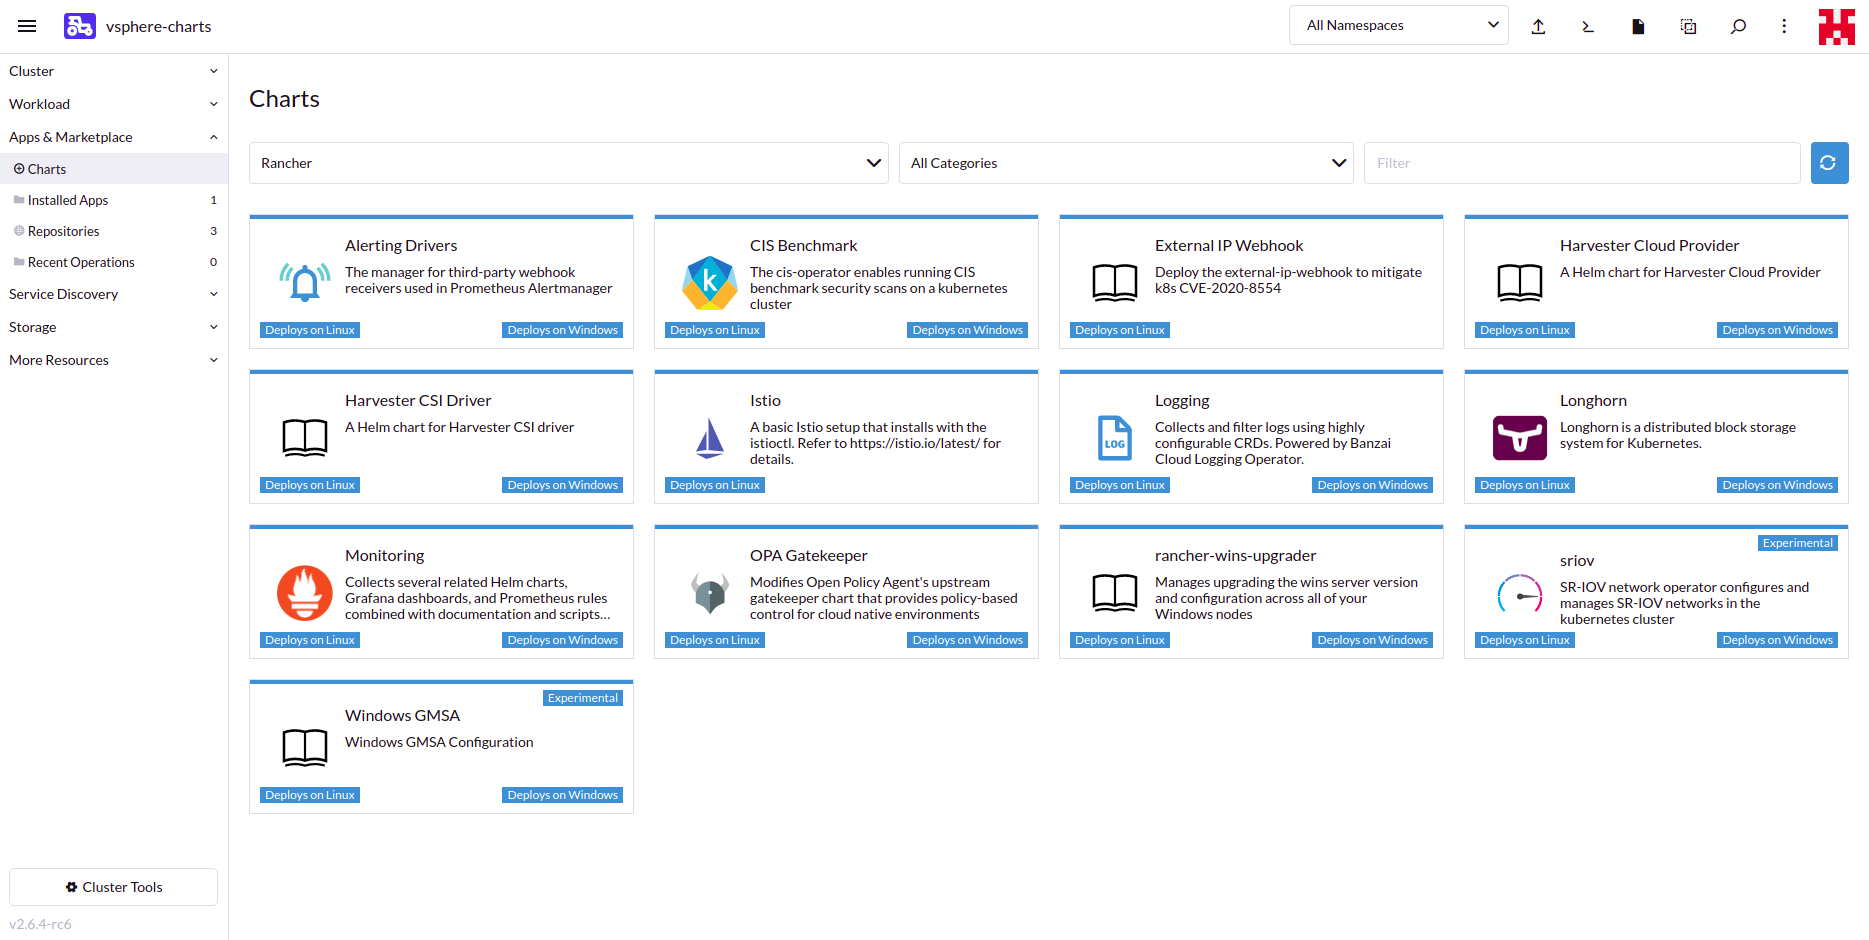Click Deploys on Linux tag on Istio

pos(715,485)
